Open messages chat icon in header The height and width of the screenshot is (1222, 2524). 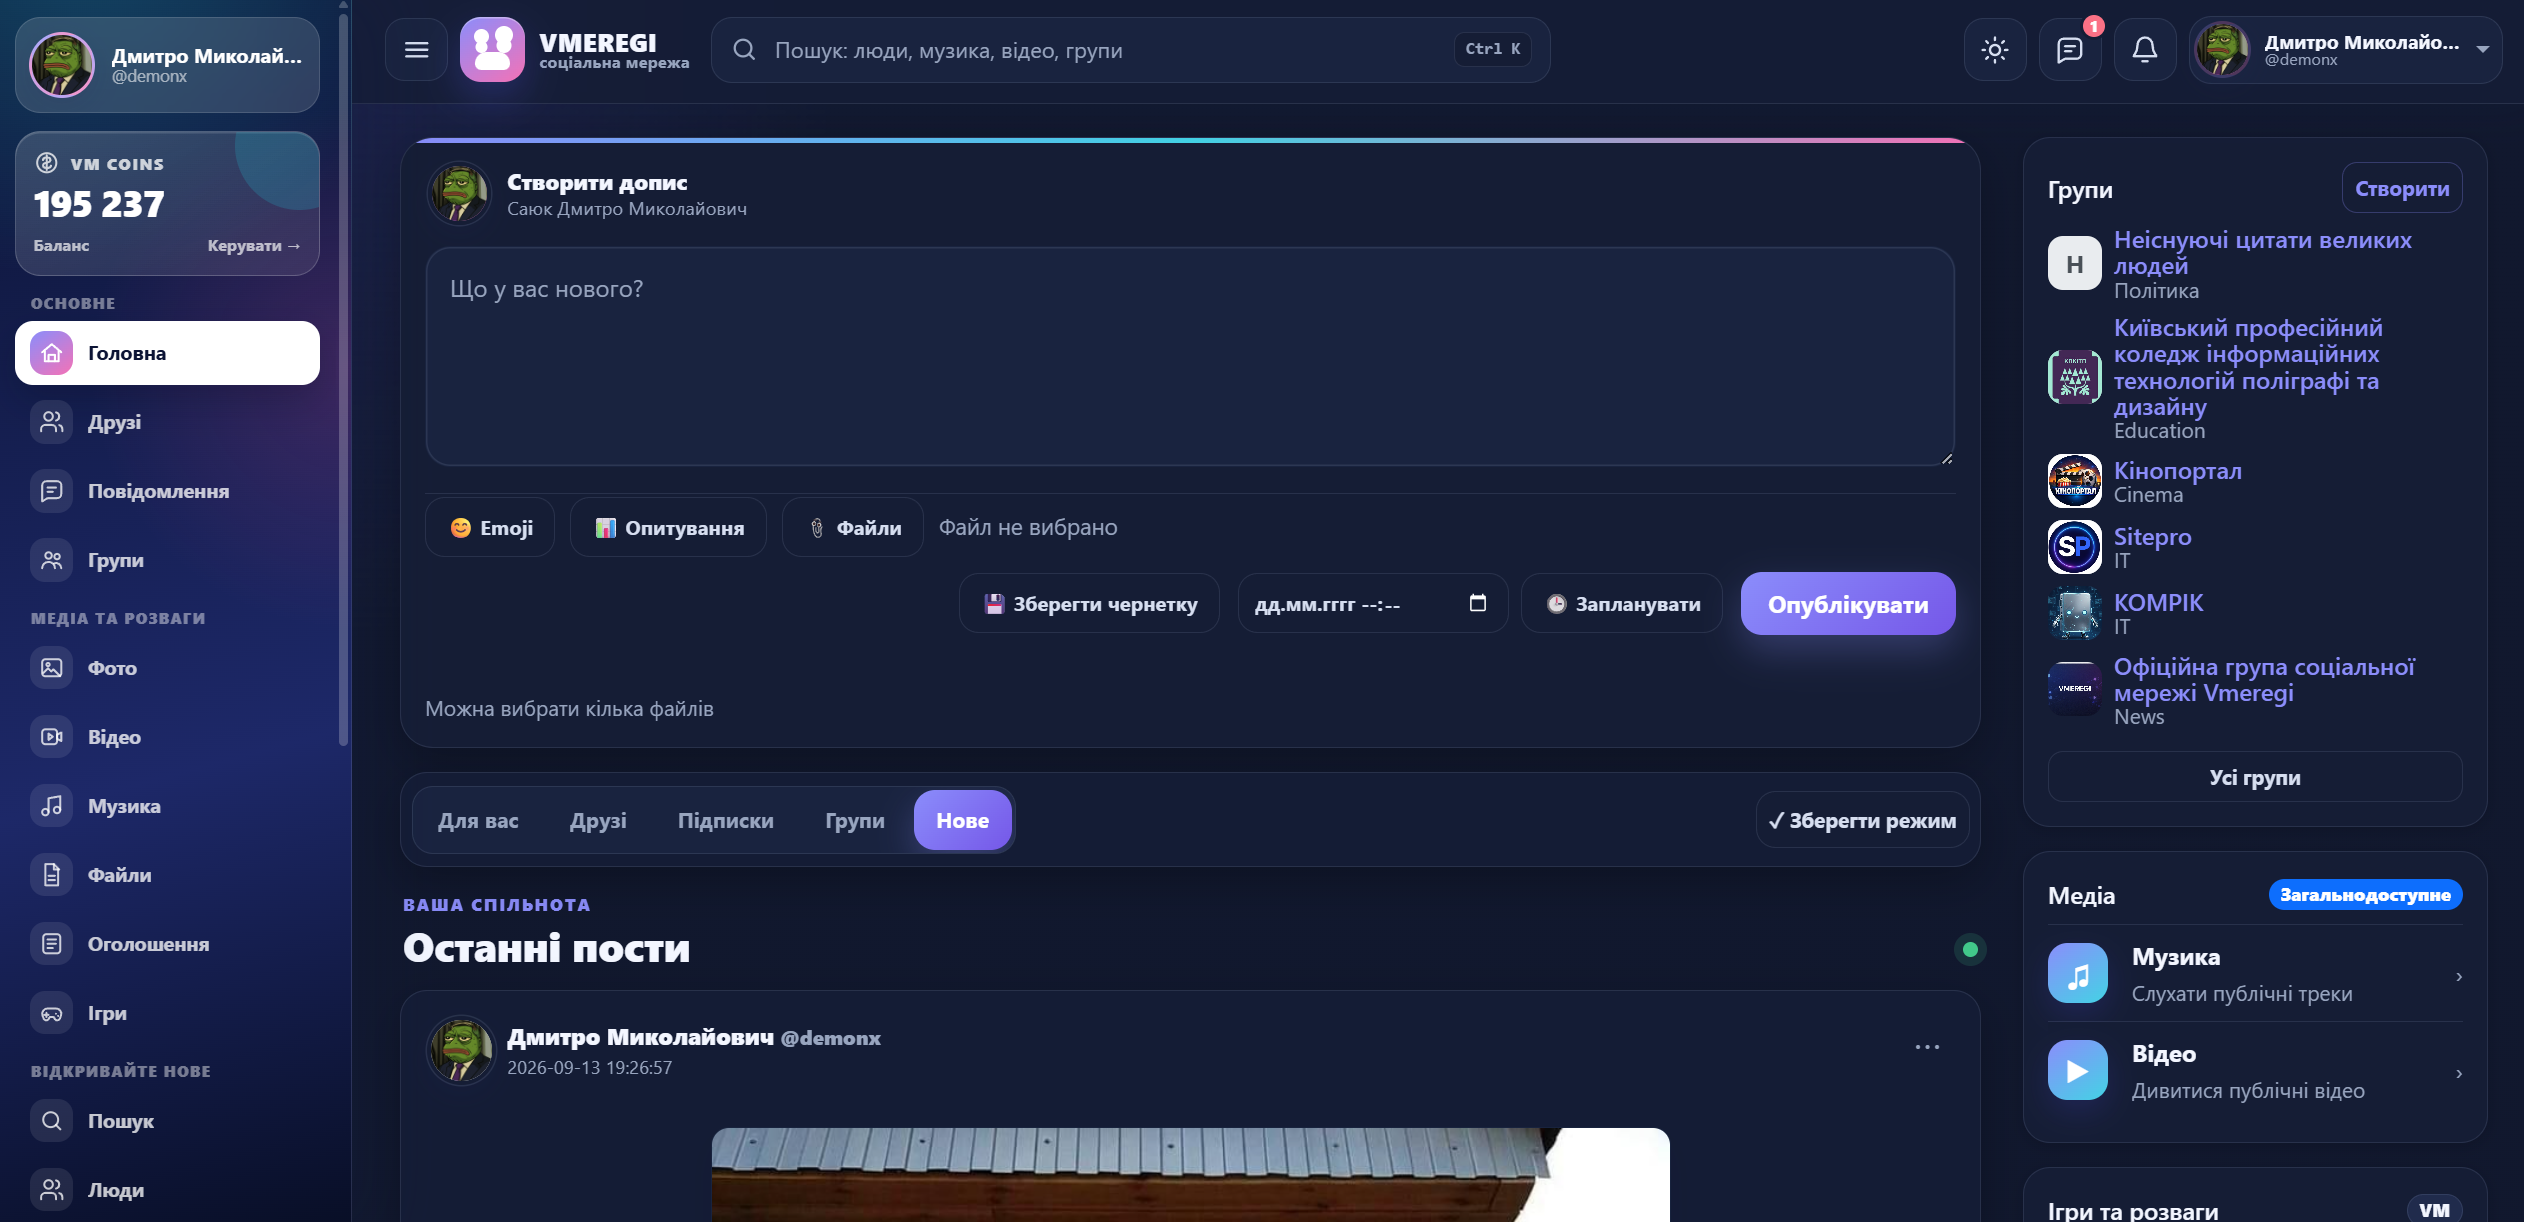point(2069,50)
